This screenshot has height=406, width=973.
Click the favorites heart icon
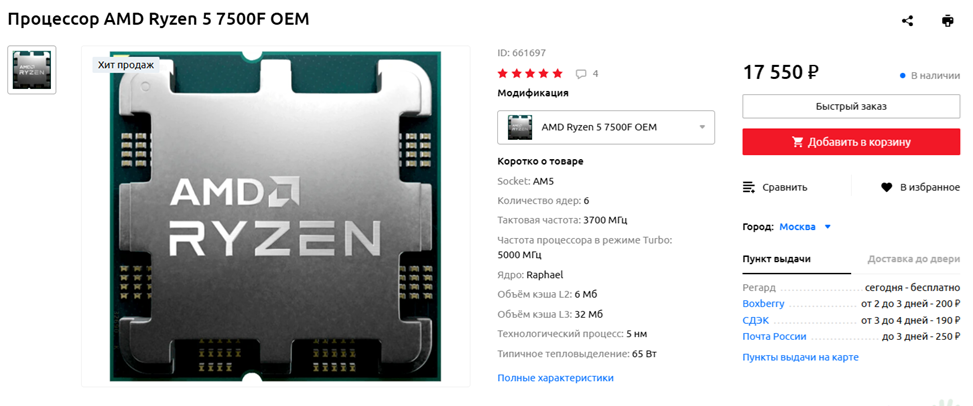point(887,187)
